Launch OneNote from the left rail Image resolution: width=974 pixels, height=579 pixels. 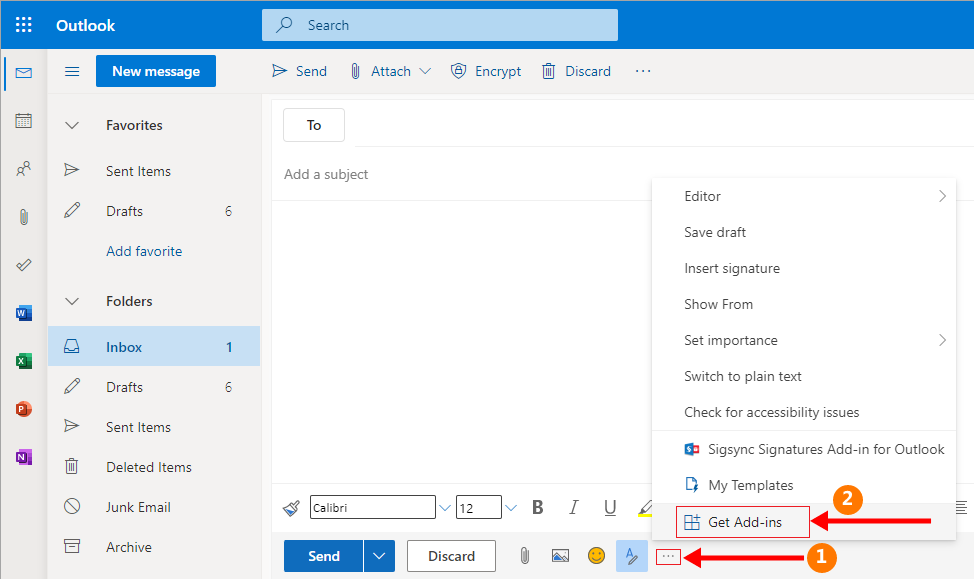tap(23, 457)
